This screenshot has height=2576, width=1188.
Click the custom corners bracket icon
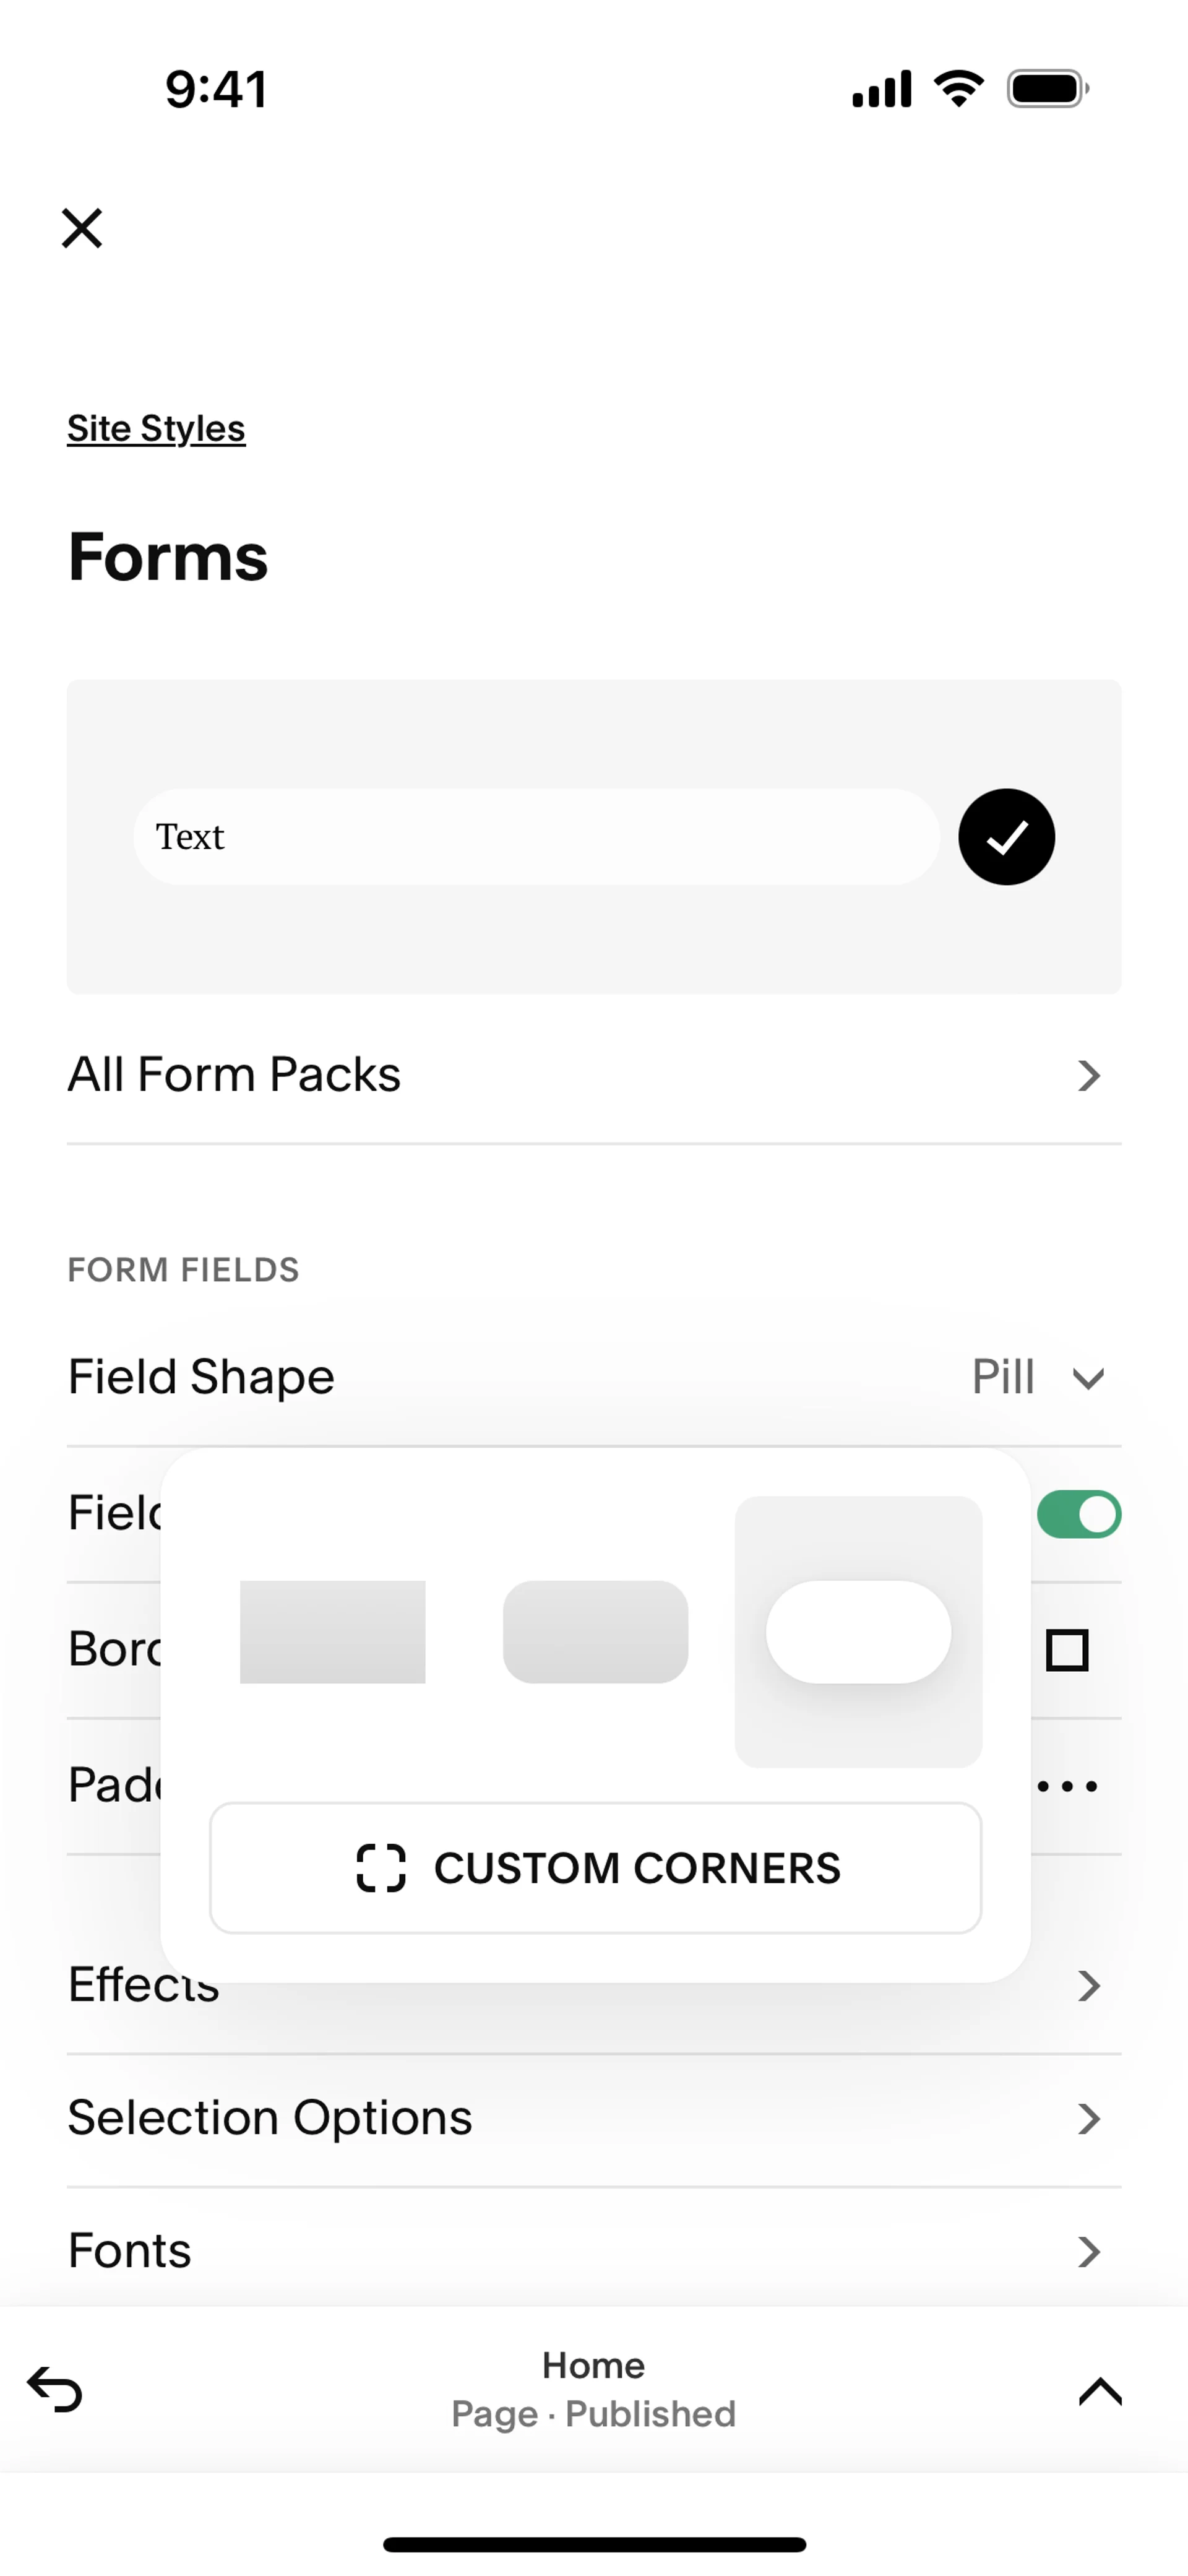[381, 1868]
